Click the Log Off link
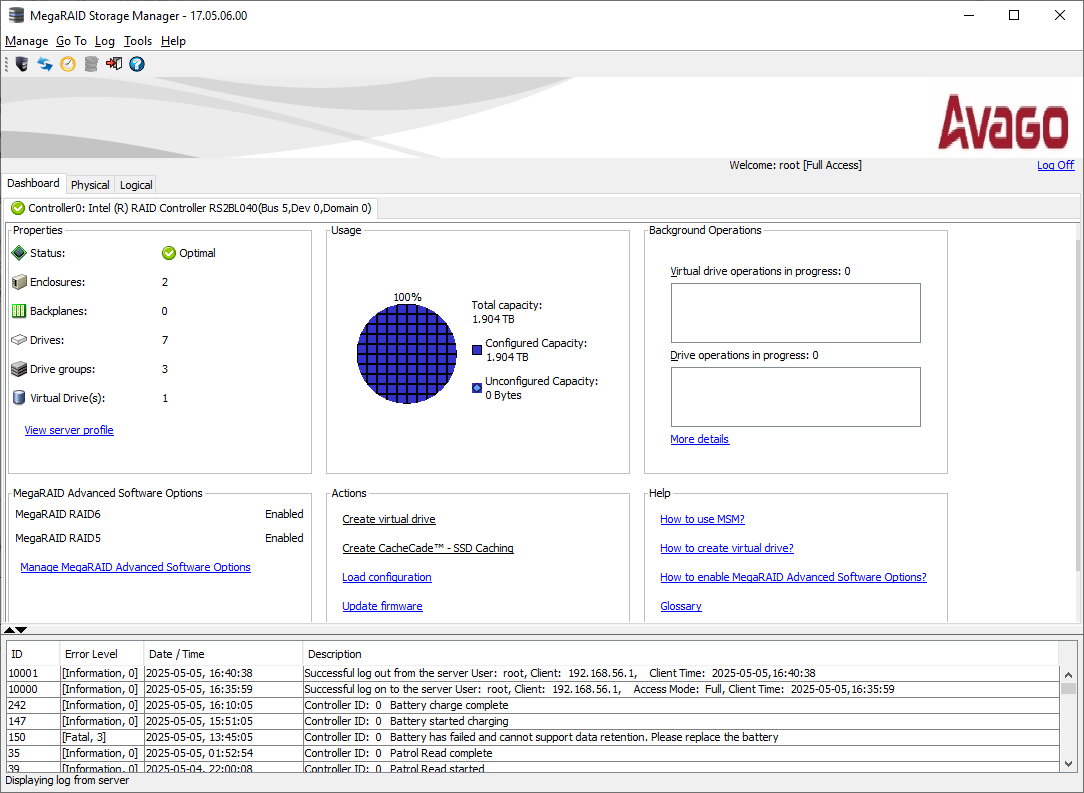 coord(1056,165)
